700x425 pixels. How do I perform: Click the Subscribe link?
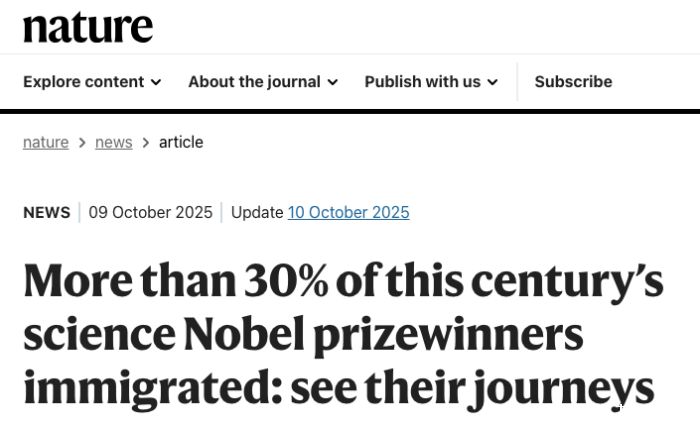coord(573,82)
